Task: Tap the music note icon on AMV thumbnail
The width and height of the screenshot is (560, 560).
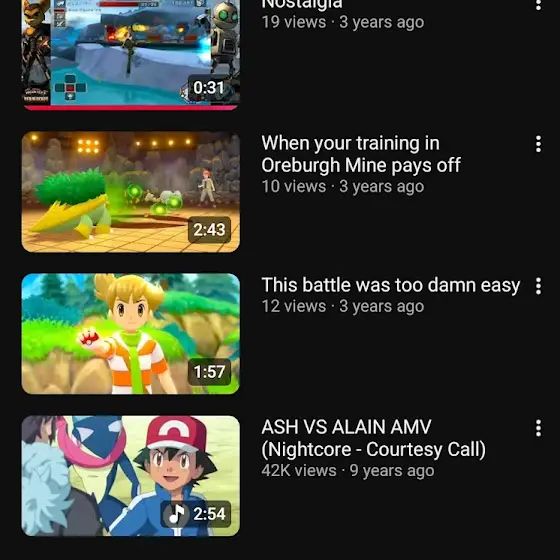Action: 176,514
